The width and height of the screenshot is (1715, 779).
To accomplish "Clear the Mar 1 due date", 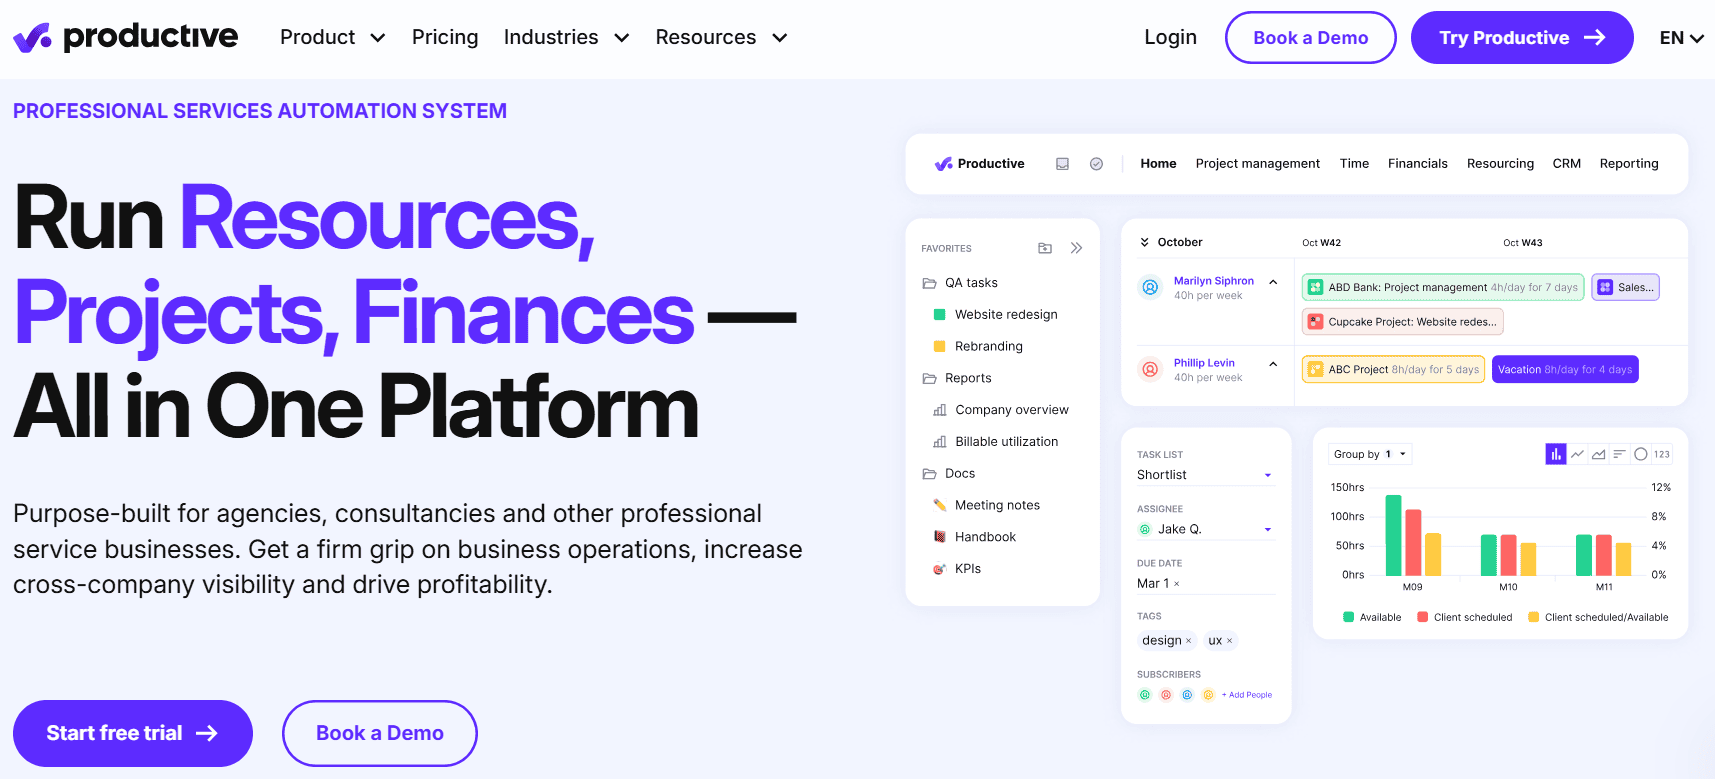I will (x=1177, y=584).
